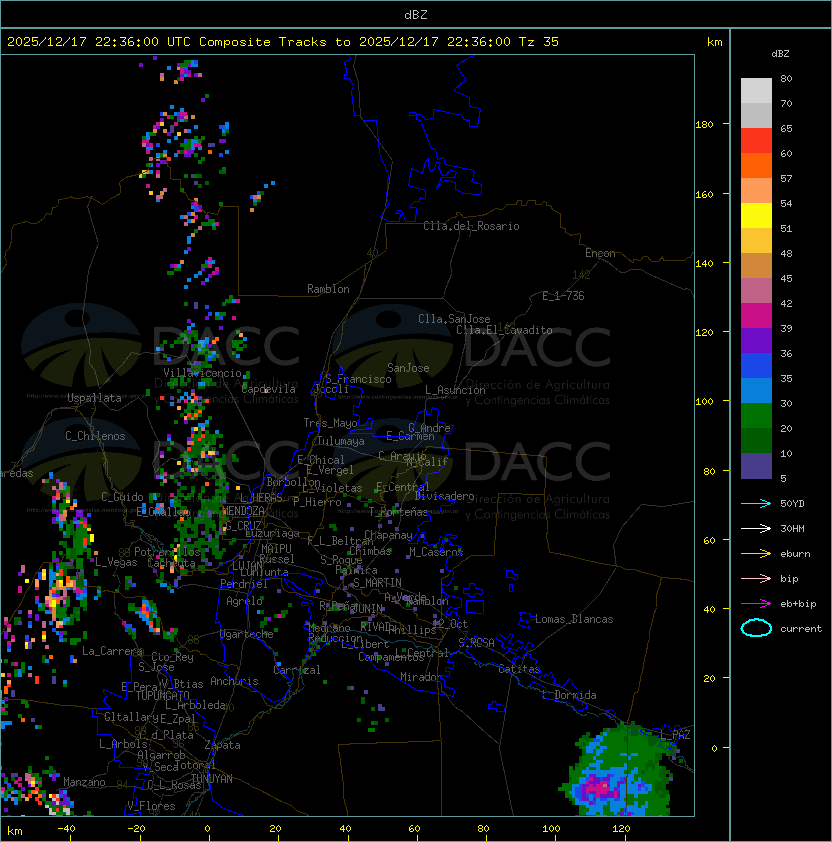Click the eburn yellow arrow legend icon
Viewport: 832px width, 842px height.
click(756, 554)
